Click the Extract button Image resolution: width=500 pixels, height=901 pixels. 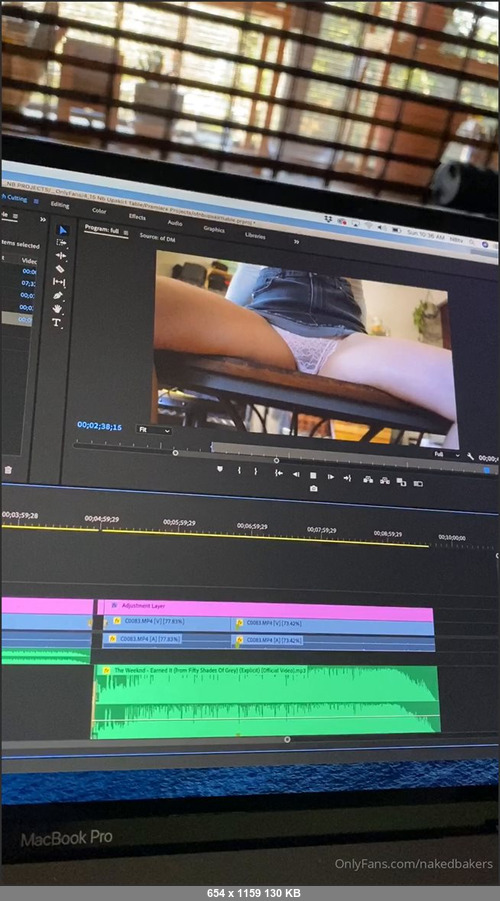[x=385, y=480]
